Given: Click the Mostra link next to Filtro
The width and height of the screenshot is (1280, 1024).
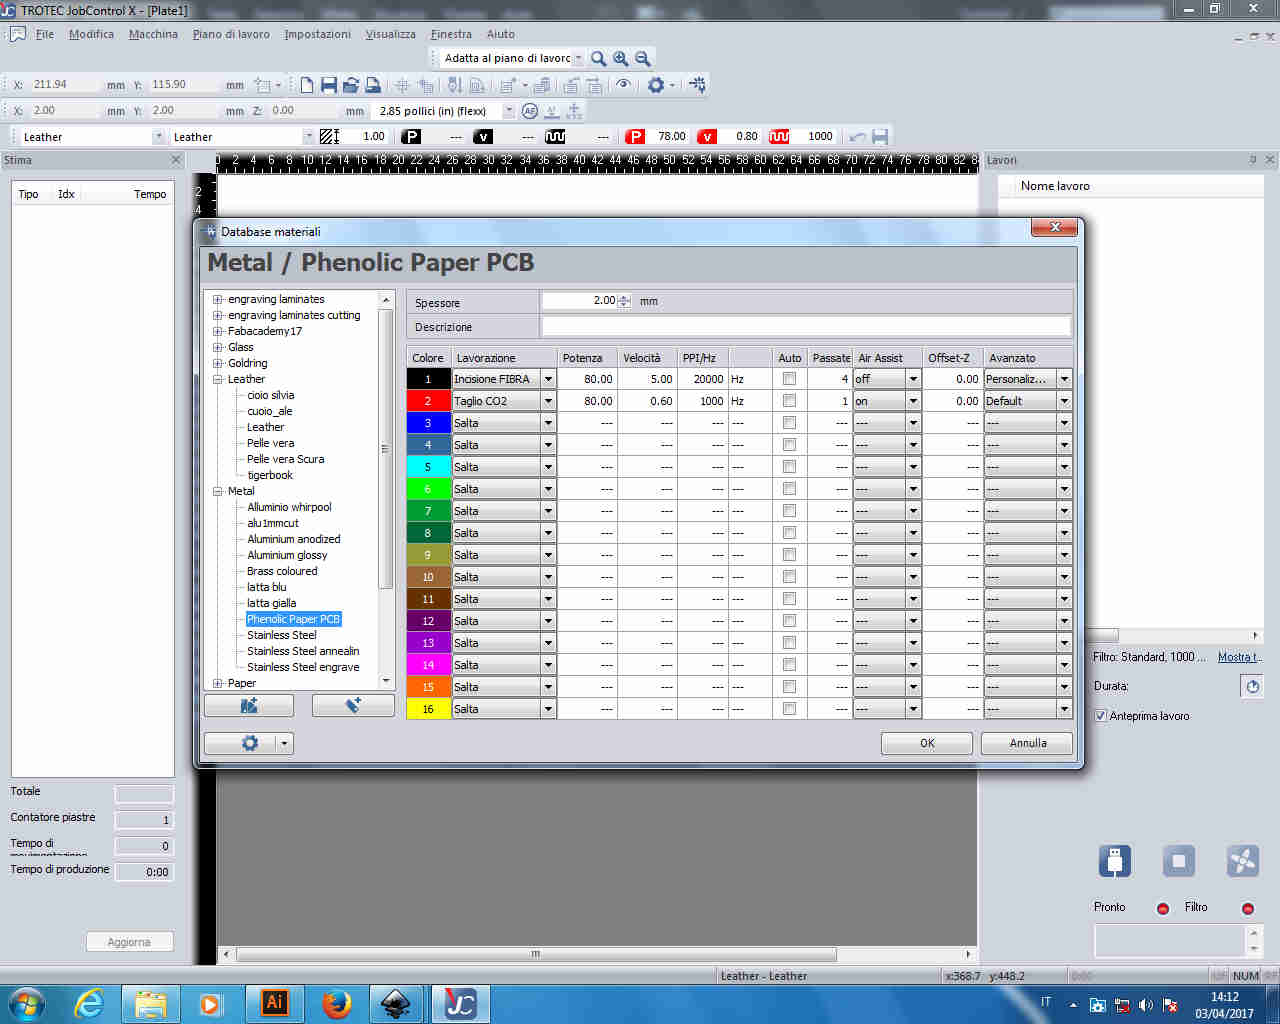Looking at the screenshot, I should (x=1239, y=657).
